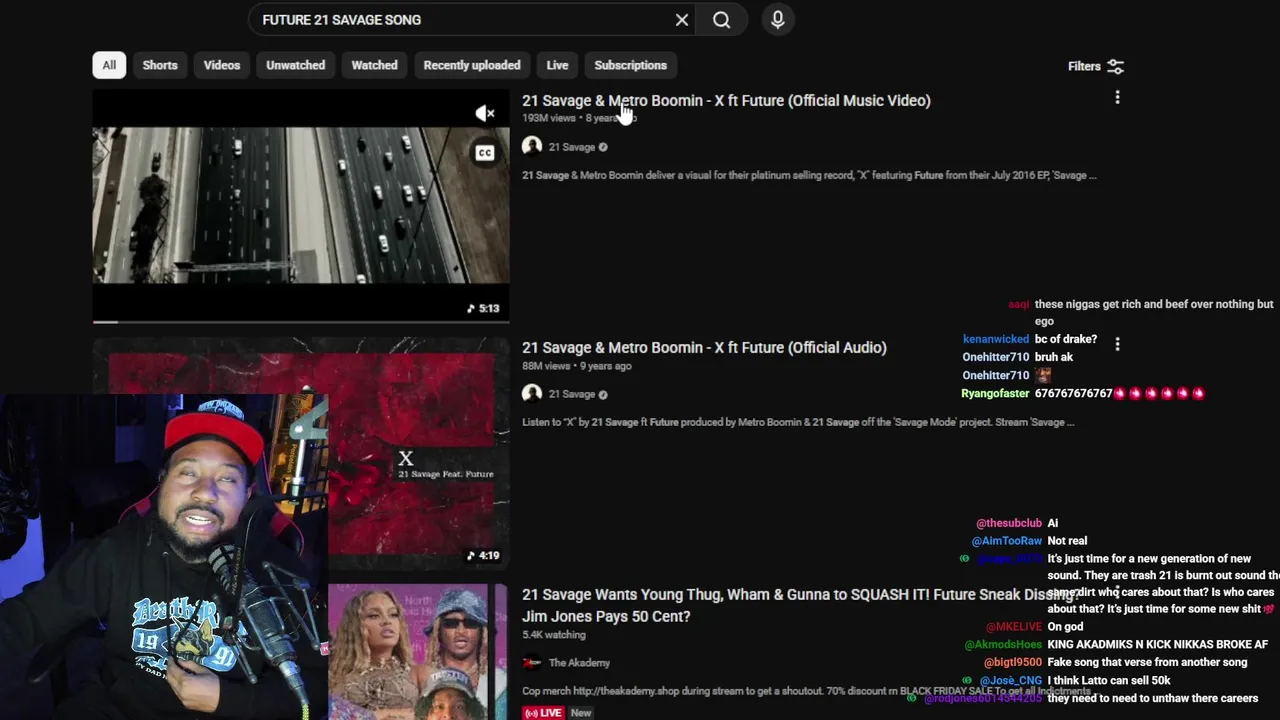Click 21 Savage channel avatar under the music video

click(532, 147)
